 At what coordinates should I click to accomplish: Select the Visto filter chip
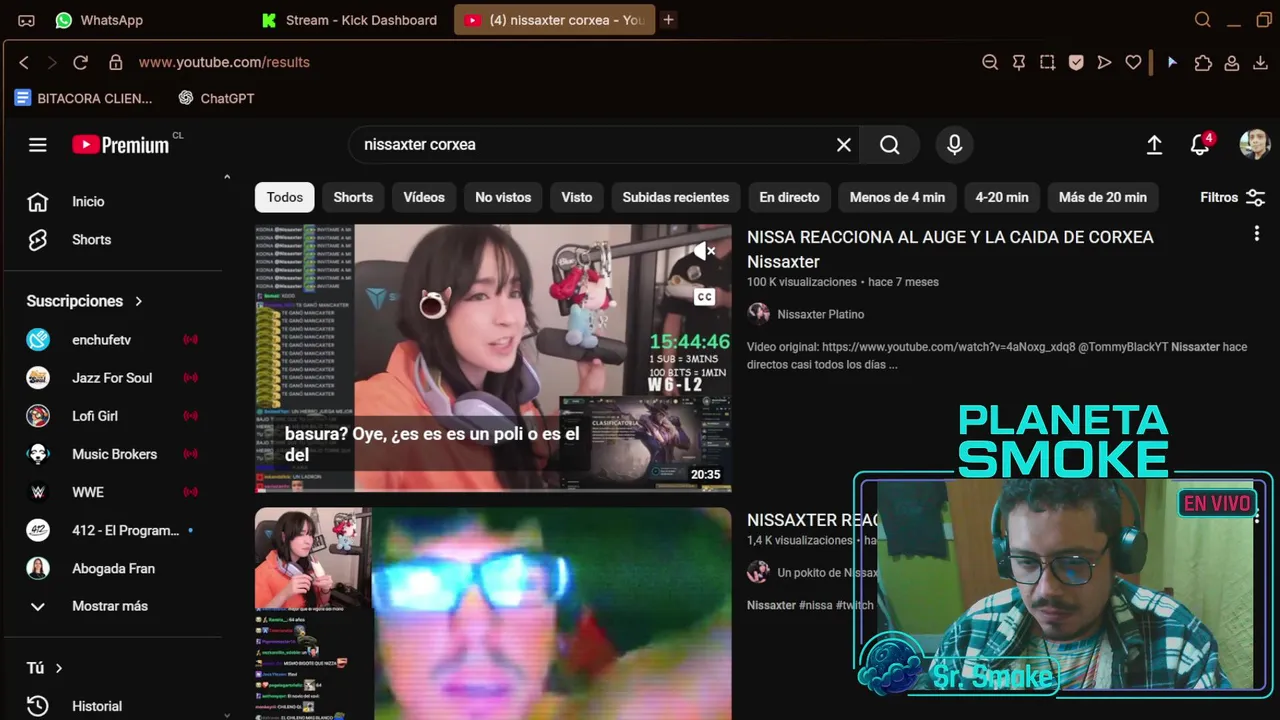[x=577, y=197]
